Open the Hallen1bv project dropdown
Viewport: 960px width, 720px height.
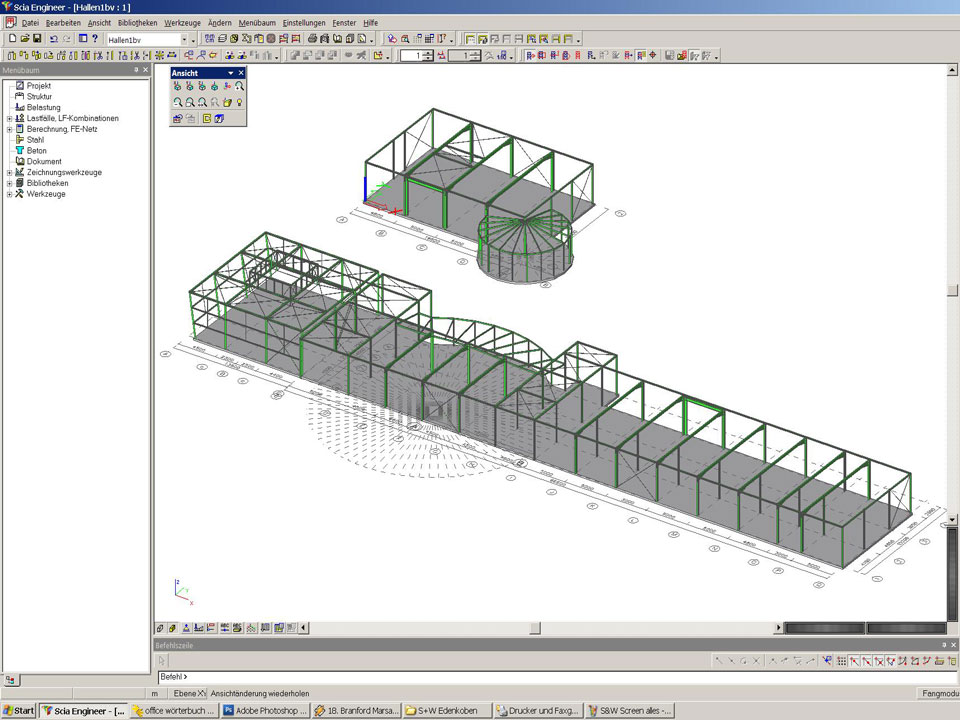tap(184, 39)
